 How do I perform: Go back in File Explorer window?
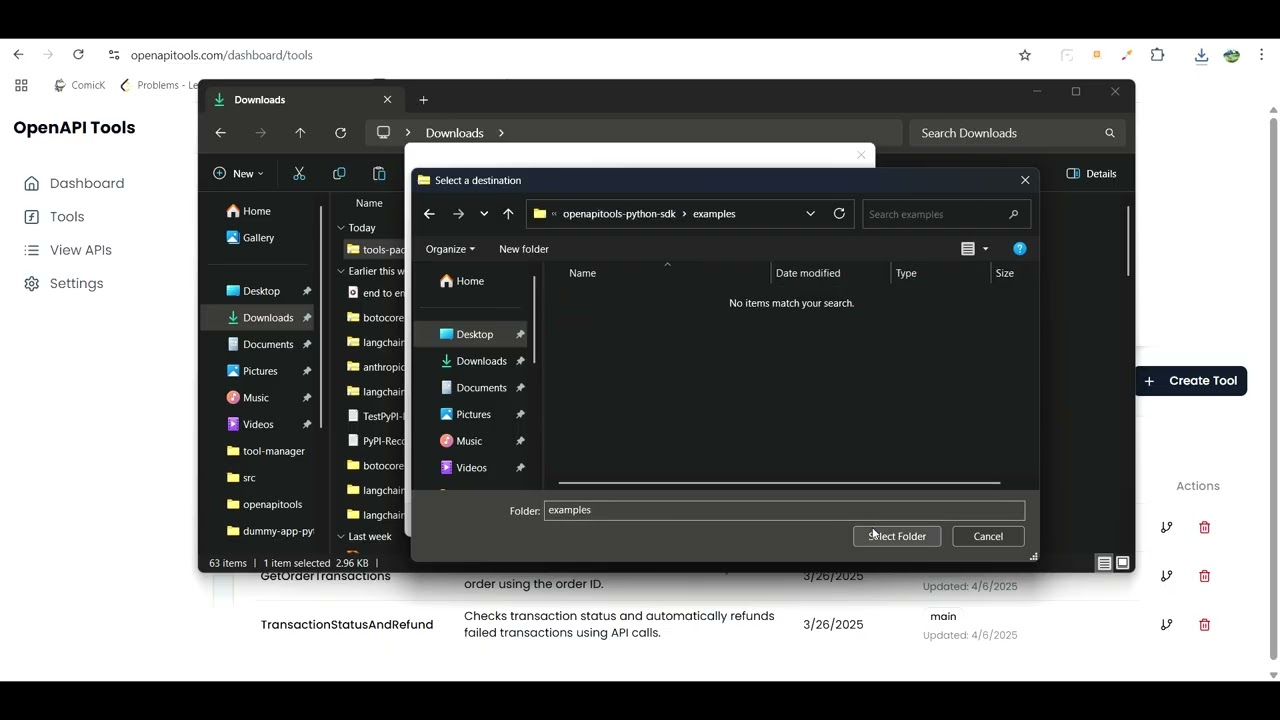221,133
